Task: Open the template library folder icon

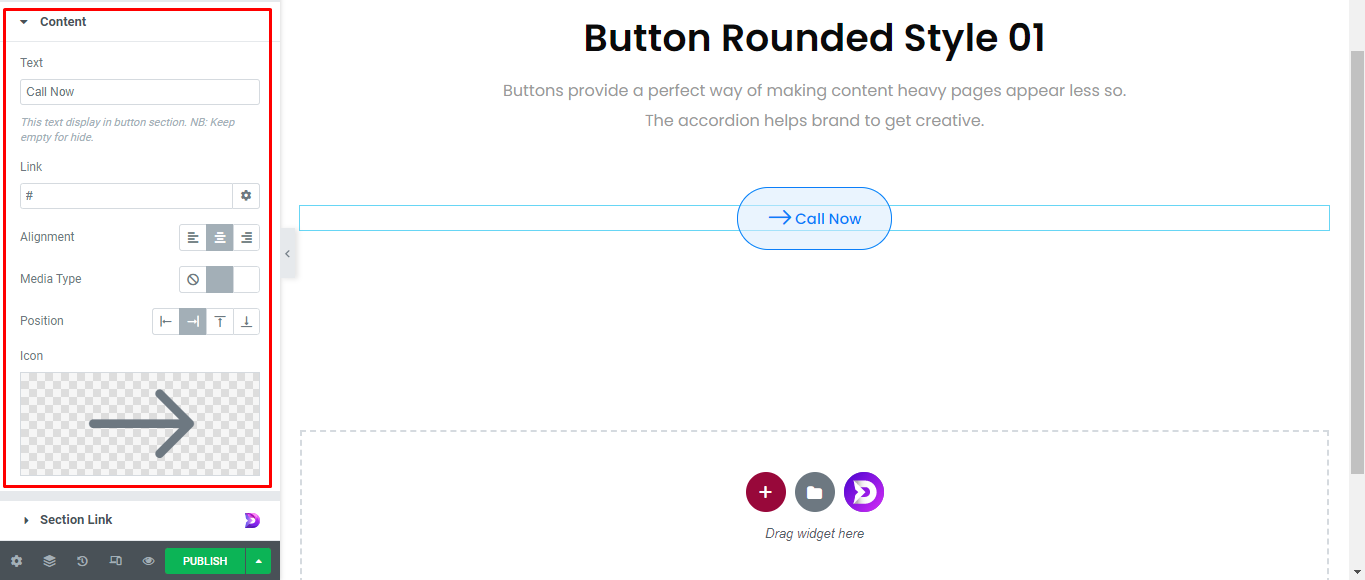Action: click(x=814, y=492)
